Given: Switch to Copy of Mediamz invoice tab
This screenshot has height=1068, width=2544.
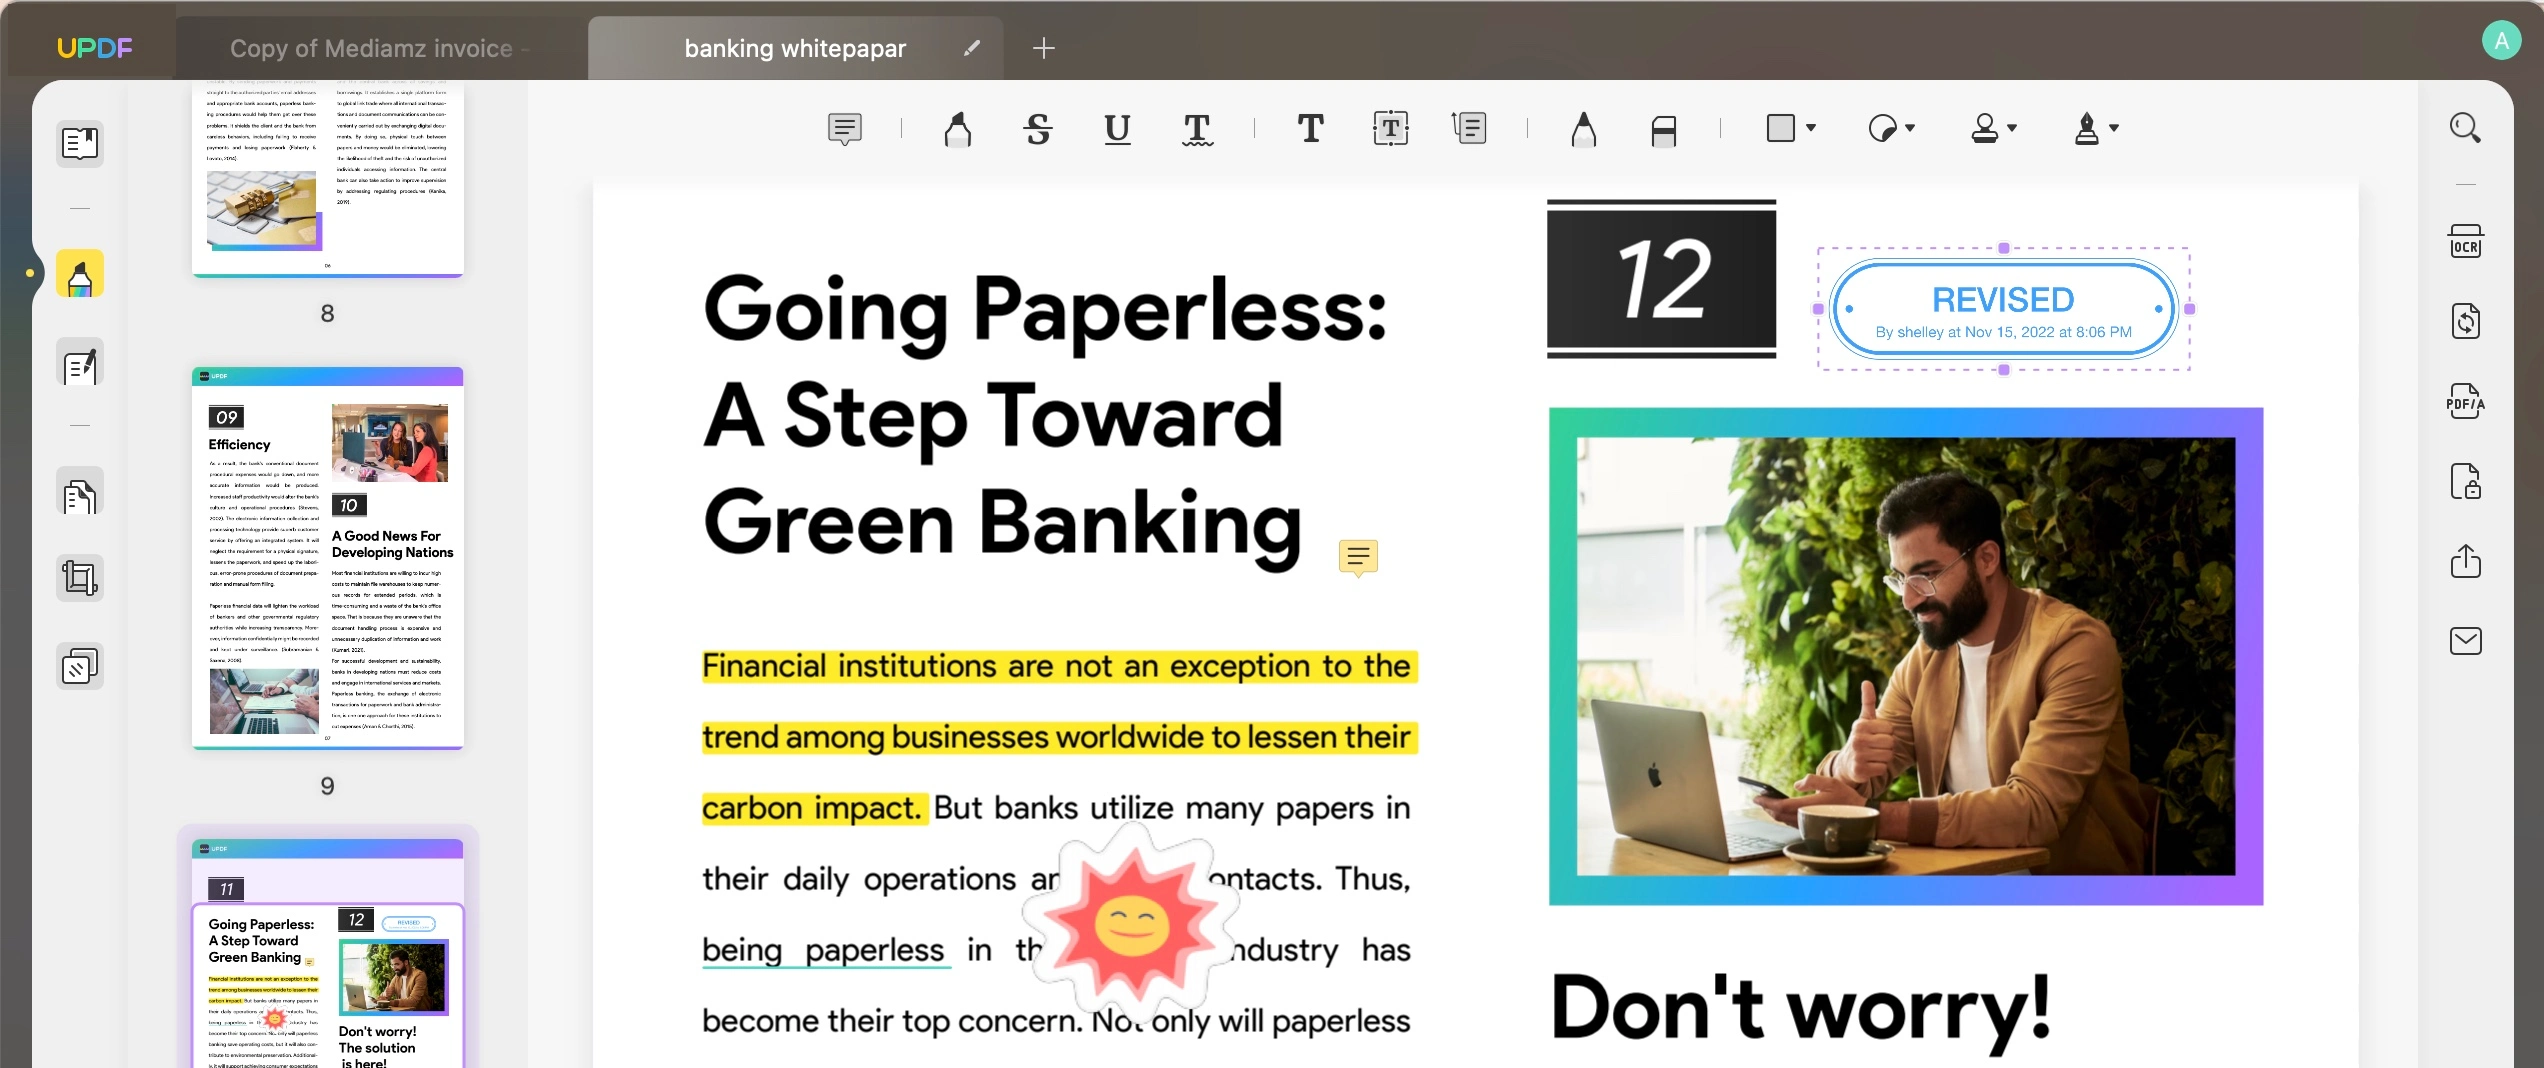Looking at the screenshot, I should [x=371, y=48].
